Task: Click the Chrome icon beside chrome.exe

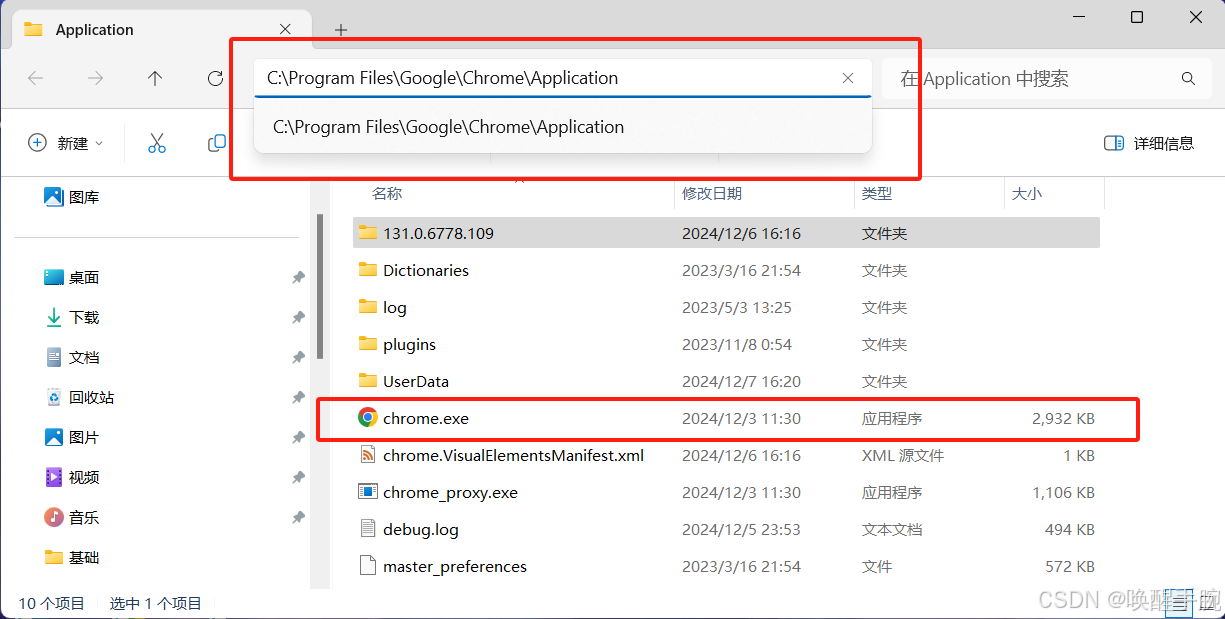Action: 368,418
